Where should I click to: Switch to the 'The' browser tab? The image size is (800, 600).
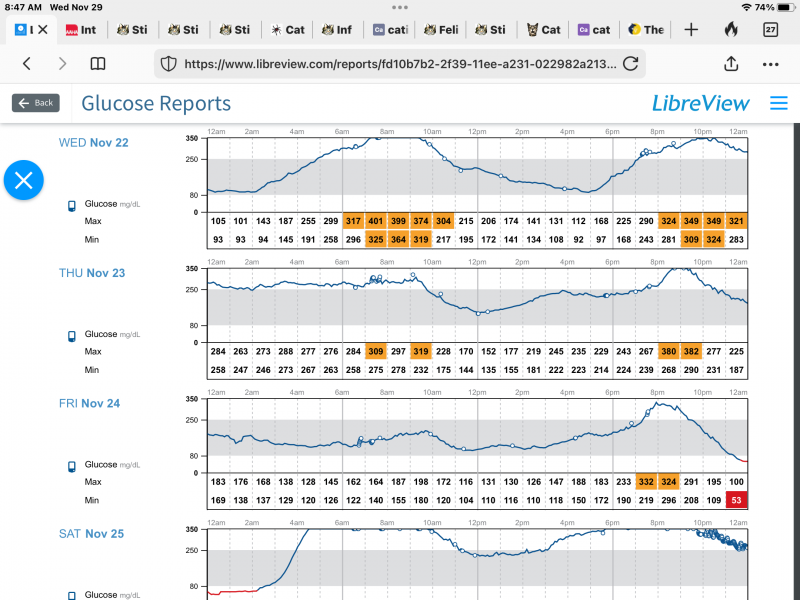point(645,30)
